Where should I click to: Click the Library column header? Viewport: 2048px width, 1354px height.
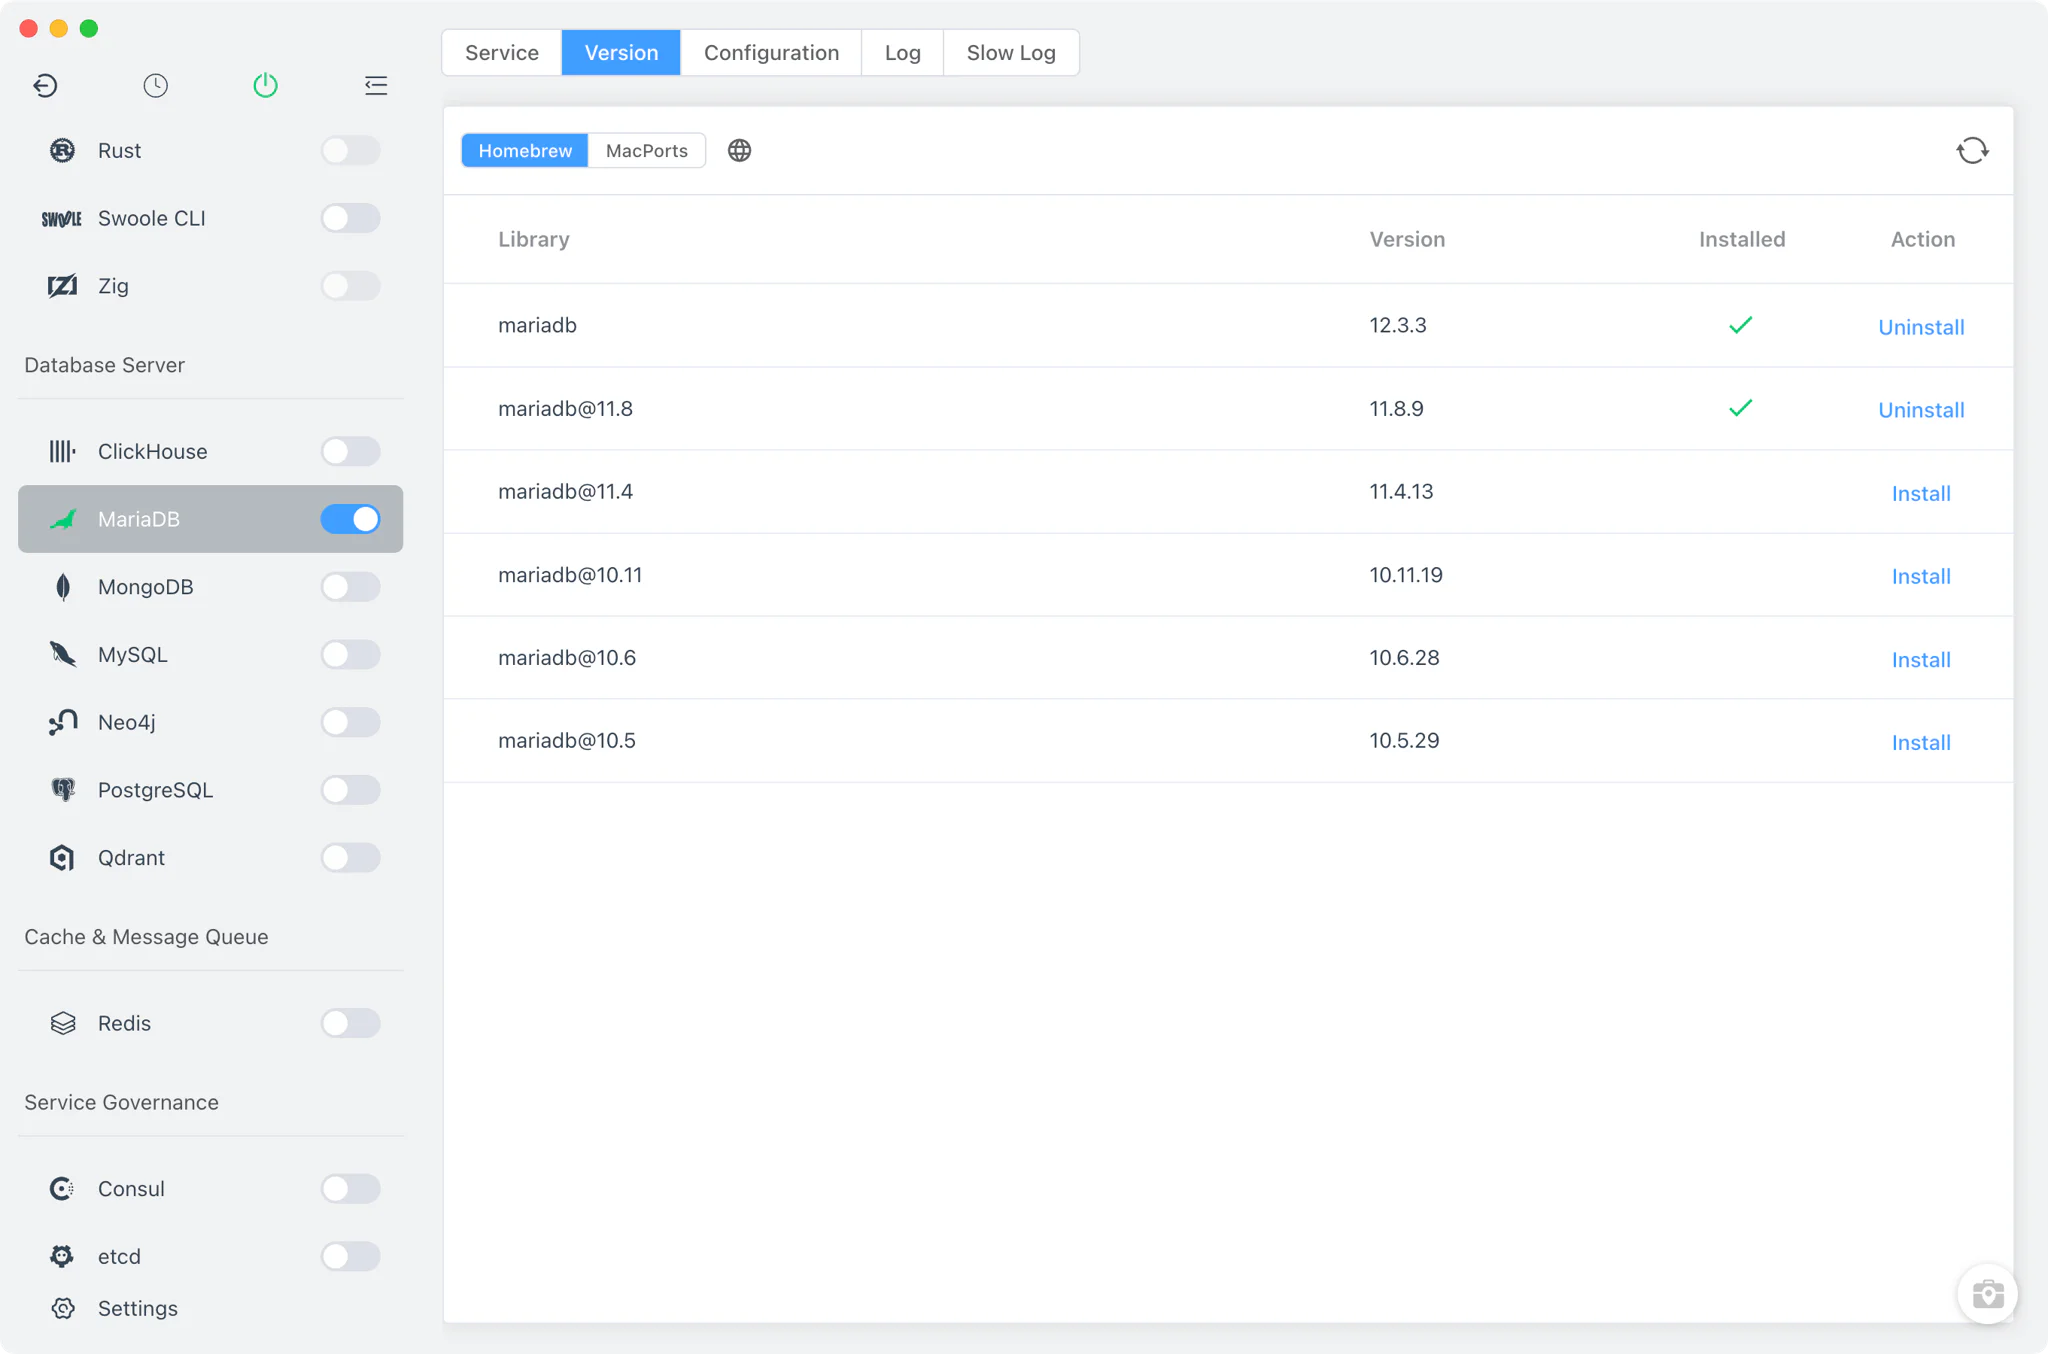click(x=533, y=239)
